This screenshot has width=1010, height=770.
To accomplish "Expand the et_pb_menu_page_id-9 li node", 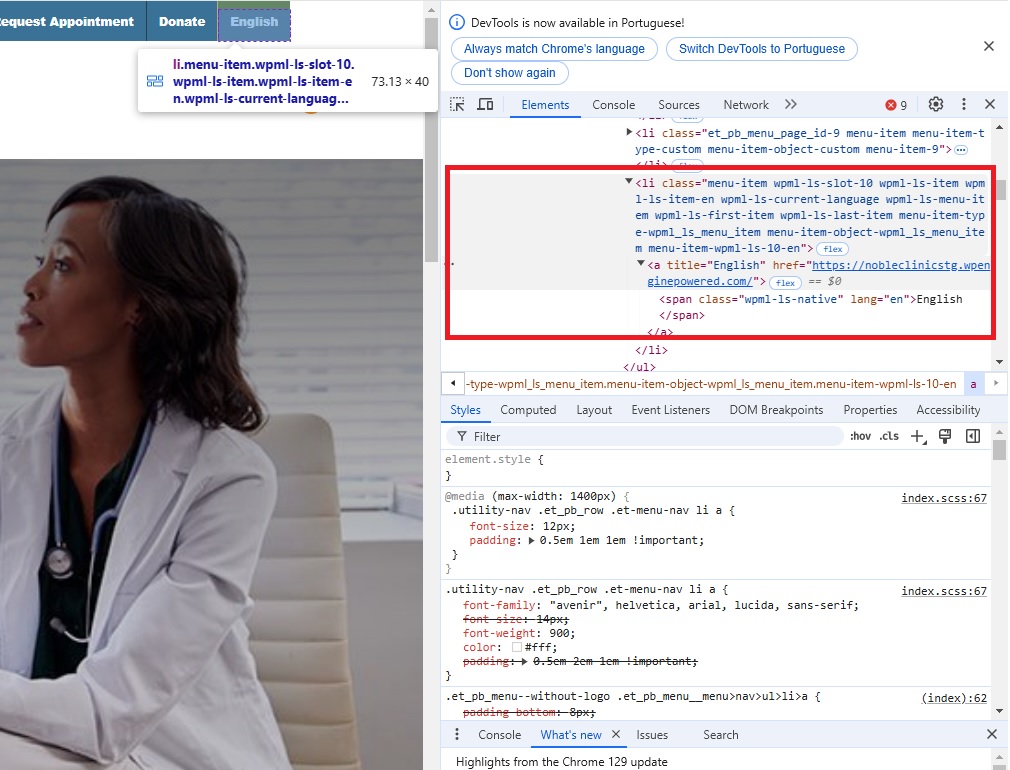I will pyautogui.click(x=629, y=132).
